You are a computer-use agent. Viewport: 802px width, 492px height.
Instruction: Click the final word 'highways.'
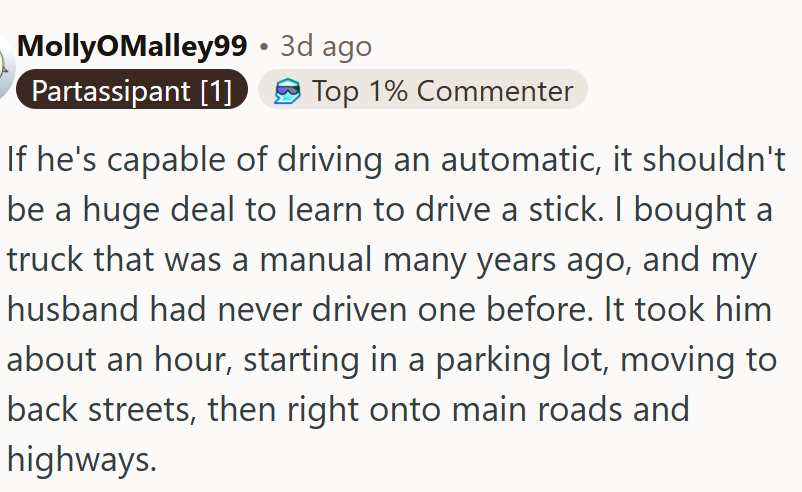pos(82,459)
